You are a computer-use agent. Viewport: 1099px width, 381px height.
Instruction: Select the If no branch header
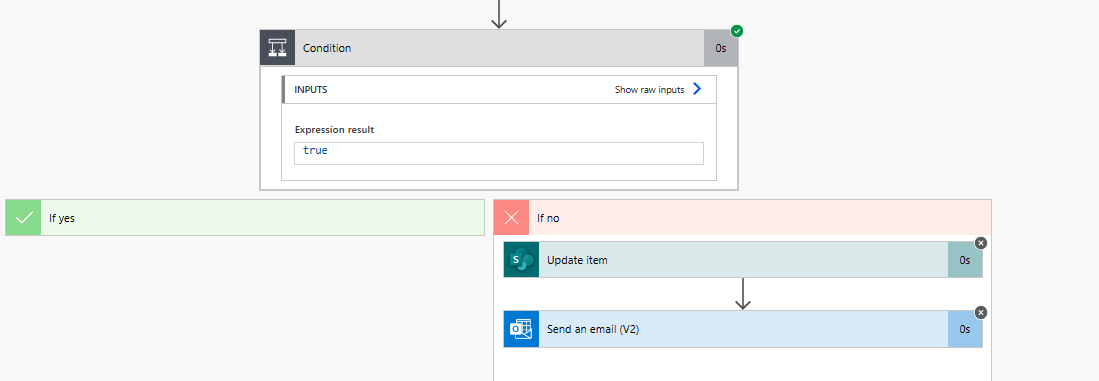tap(742, 218)
